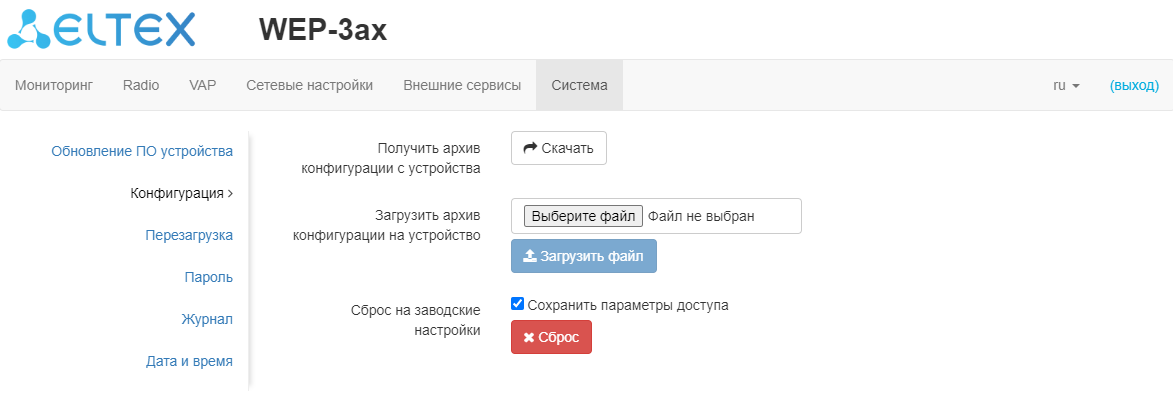Go to the VAP tab

tap(203, 85)
